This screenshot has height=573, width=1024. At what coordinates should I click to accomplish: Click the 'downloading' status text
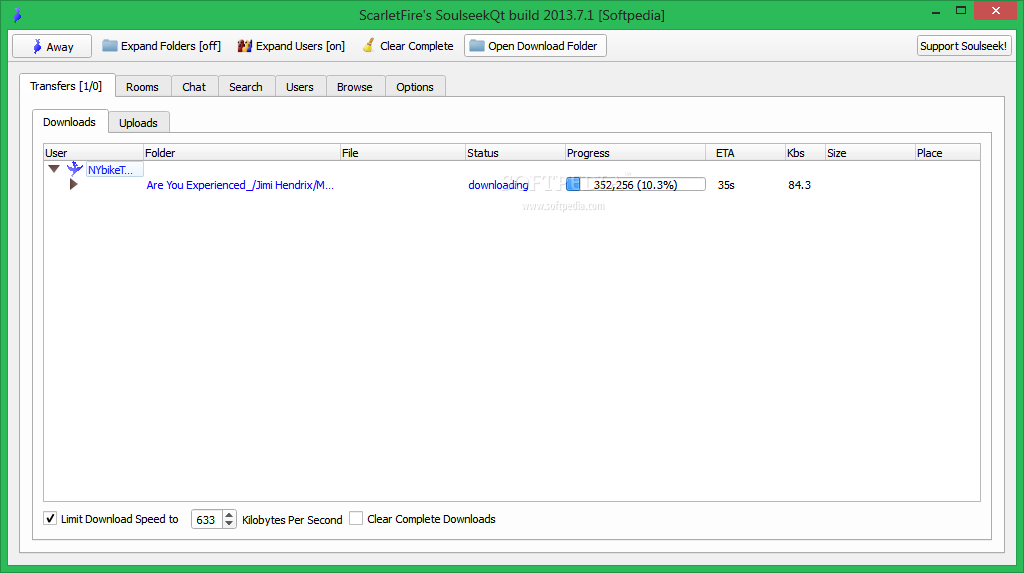point(498,185)
